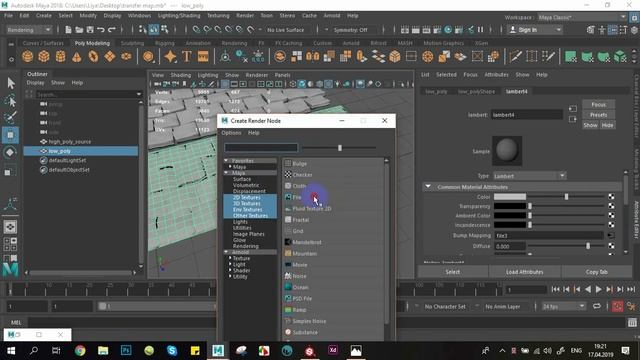
Task: Open the Texturing menu
Action: click(218, 16)
